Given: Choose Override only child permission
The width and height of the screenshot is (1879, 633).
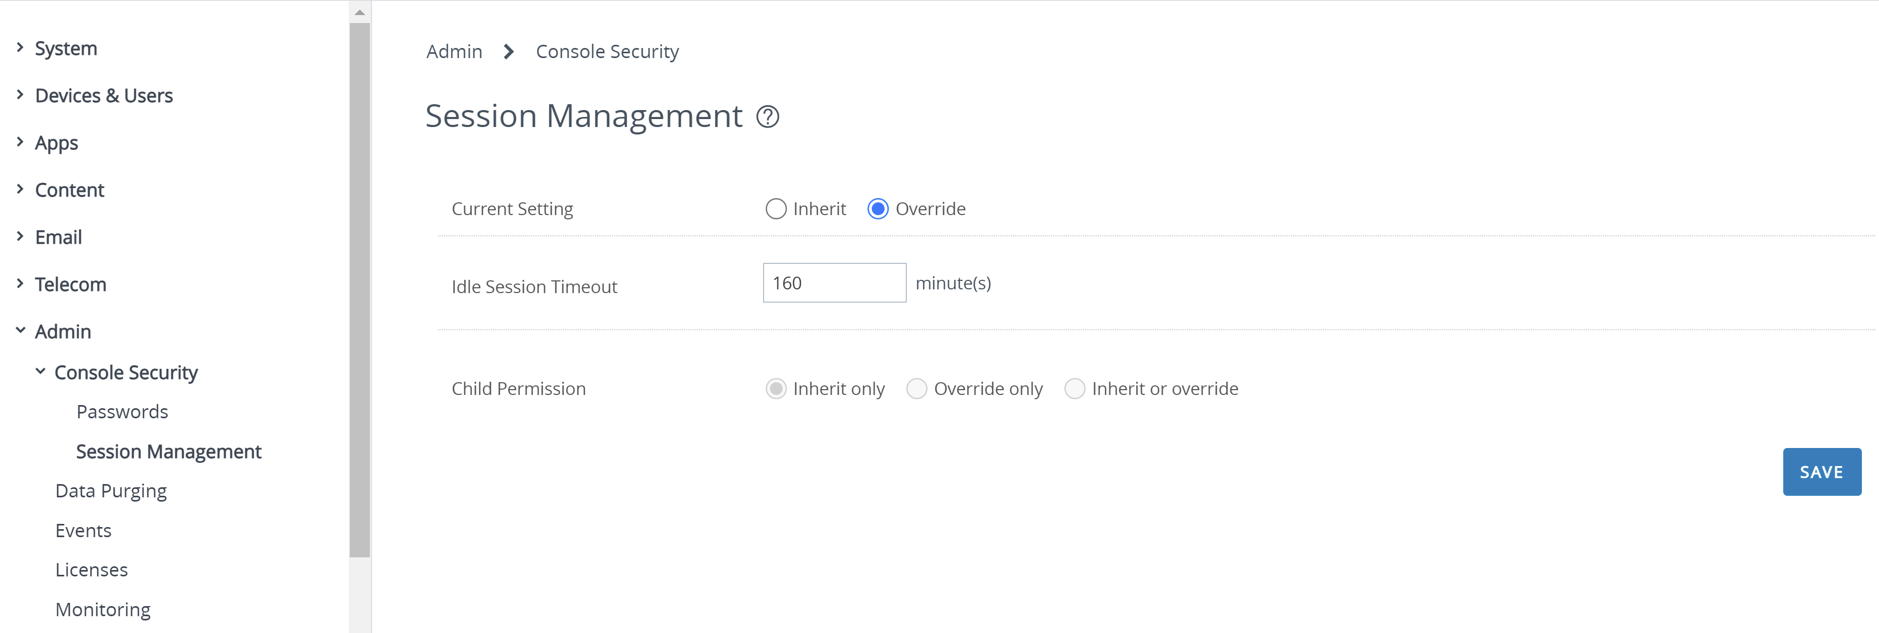Looking at the screenshot, I should pos(917,389).
